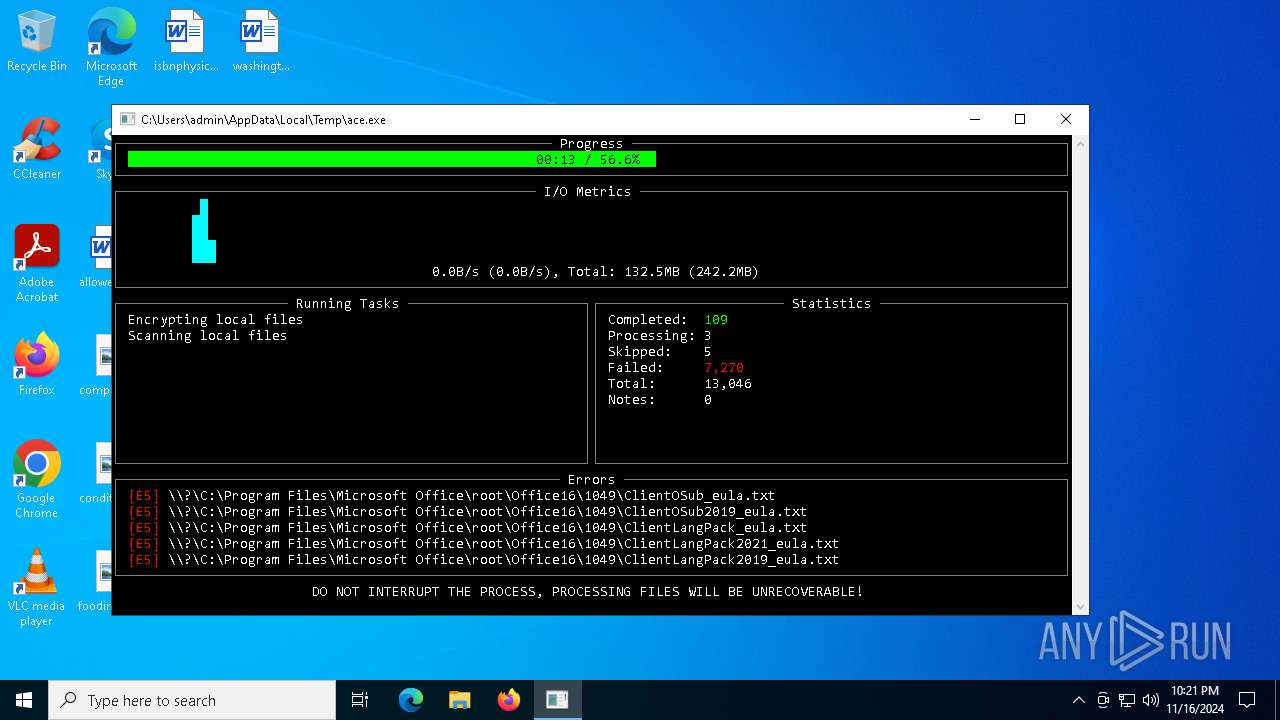Click the Processing count line
Image resolution: width=1280 pixels, height=720 pixels.
pos(659,335)
